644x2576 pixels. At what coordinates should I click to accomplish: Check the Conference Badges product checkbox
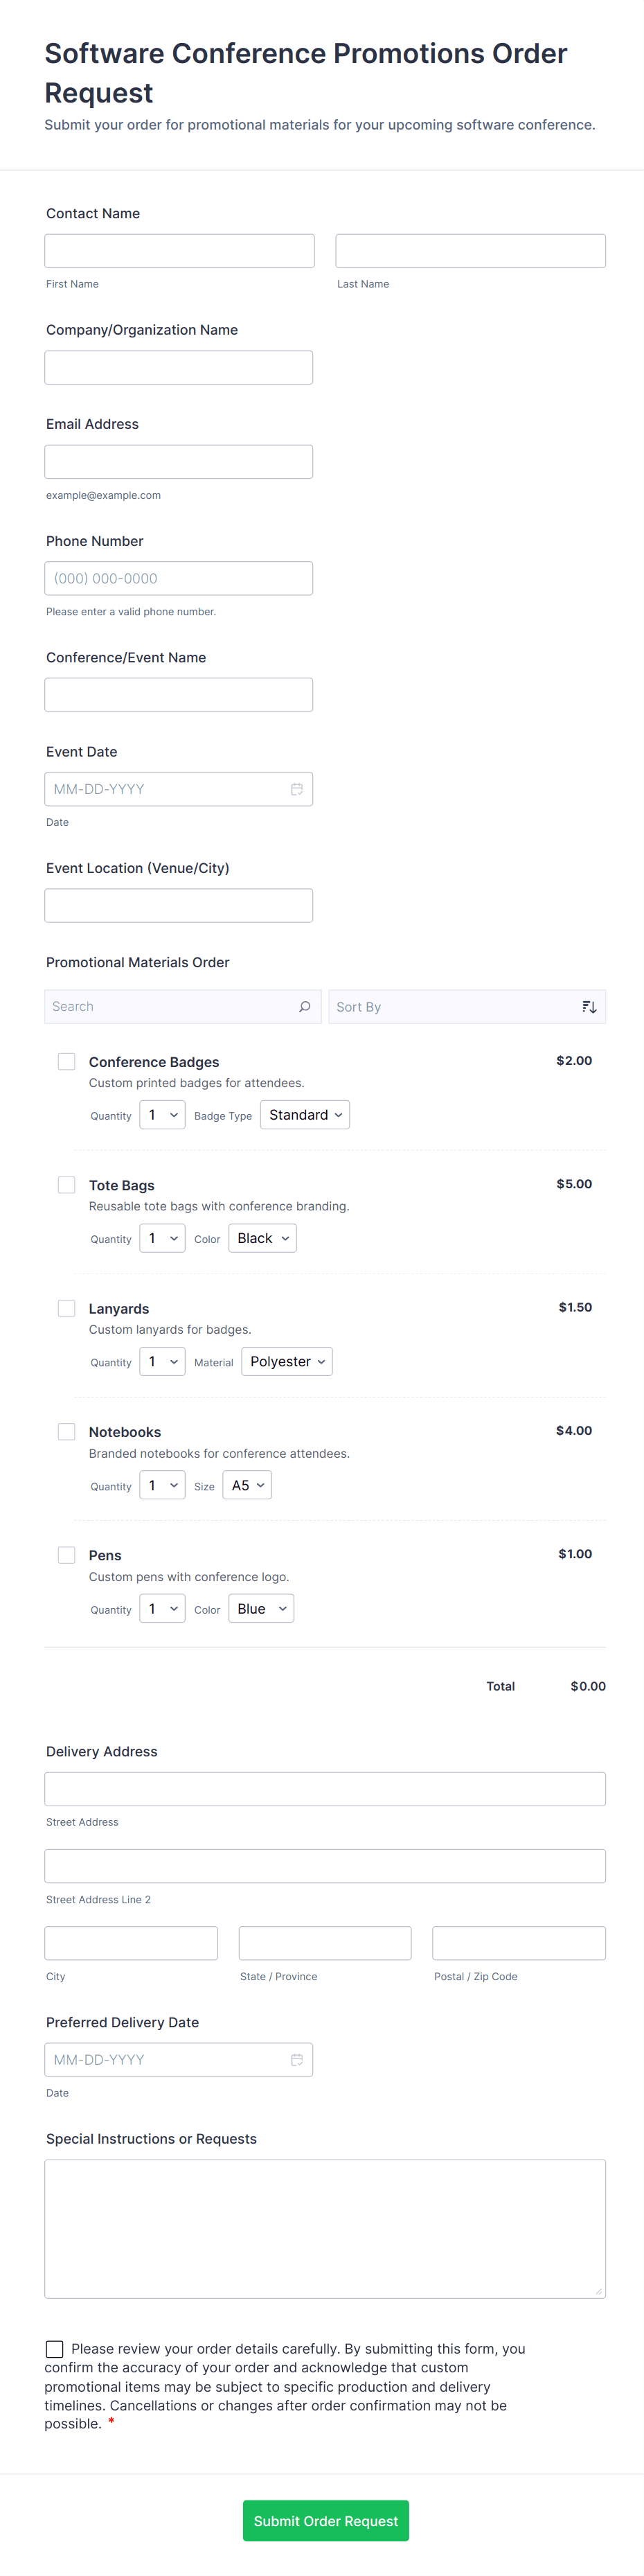(x=67, y=1062)
